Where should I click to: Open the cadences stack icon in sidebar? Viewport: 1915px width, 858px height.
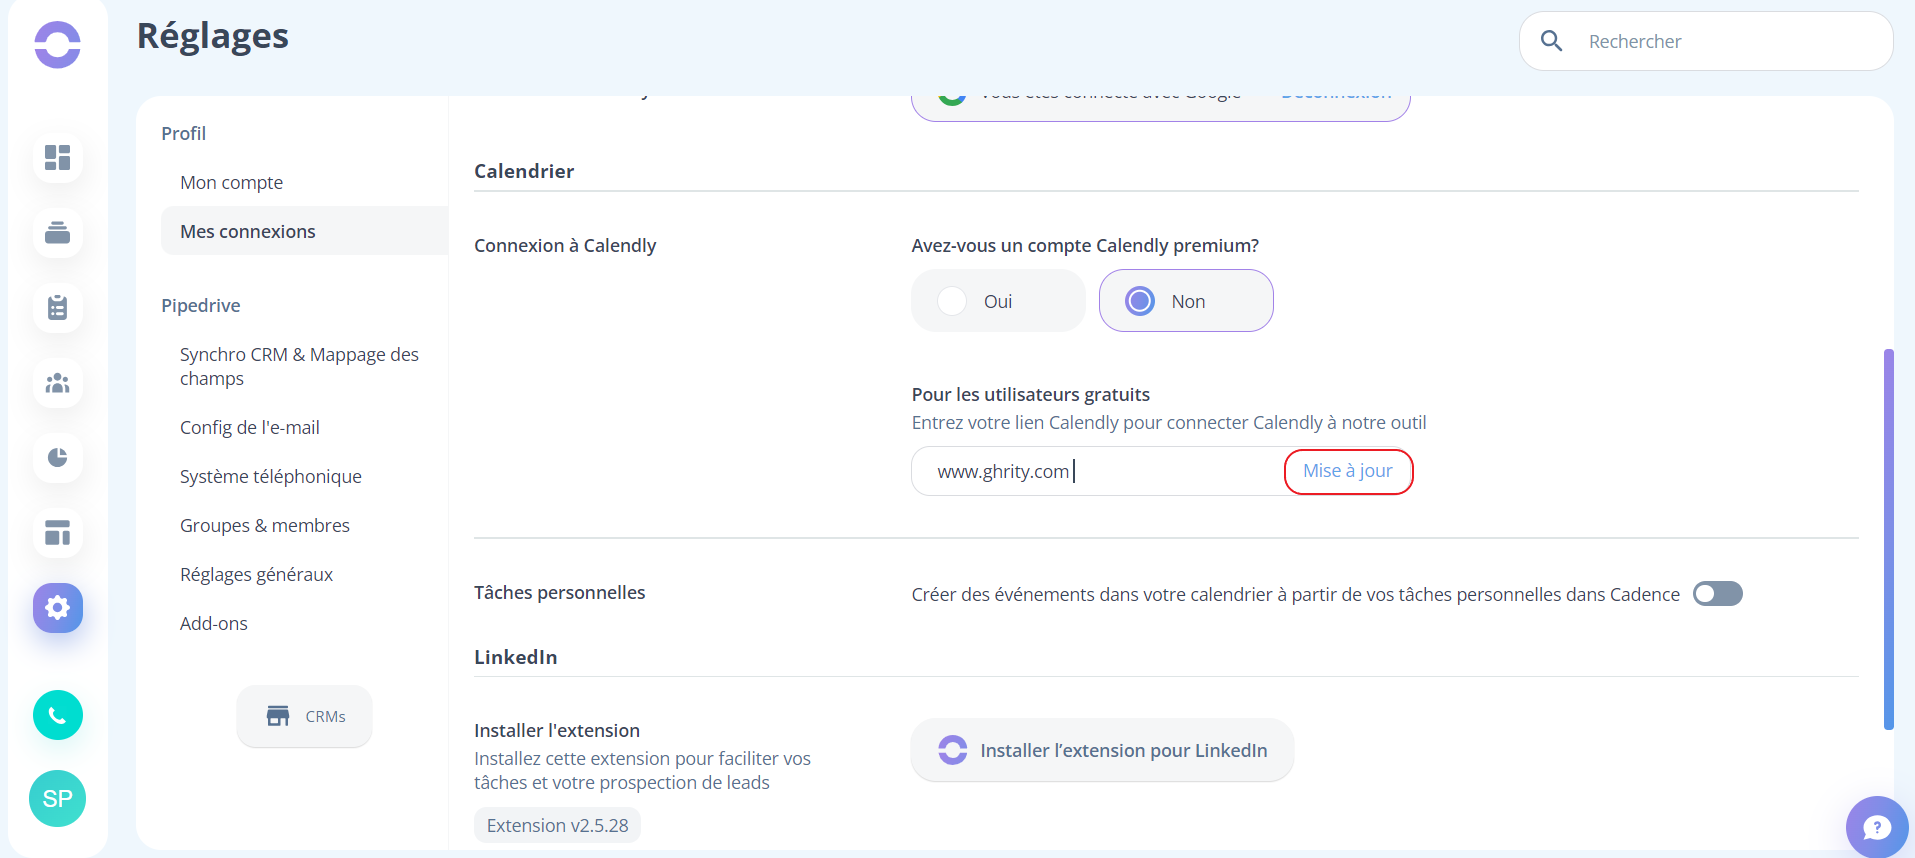[58, 233]
